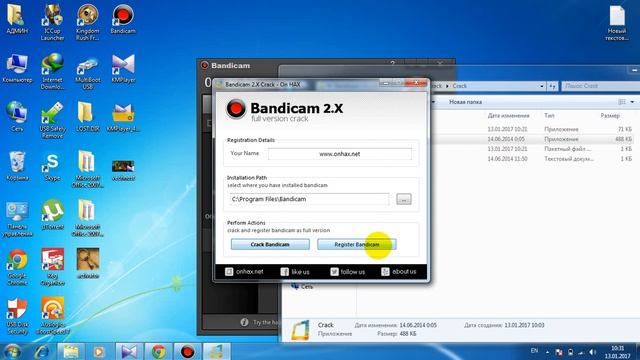Open media player from the taskbar
Viewport: 640px width, 360px height.
(x=99, y=351)
